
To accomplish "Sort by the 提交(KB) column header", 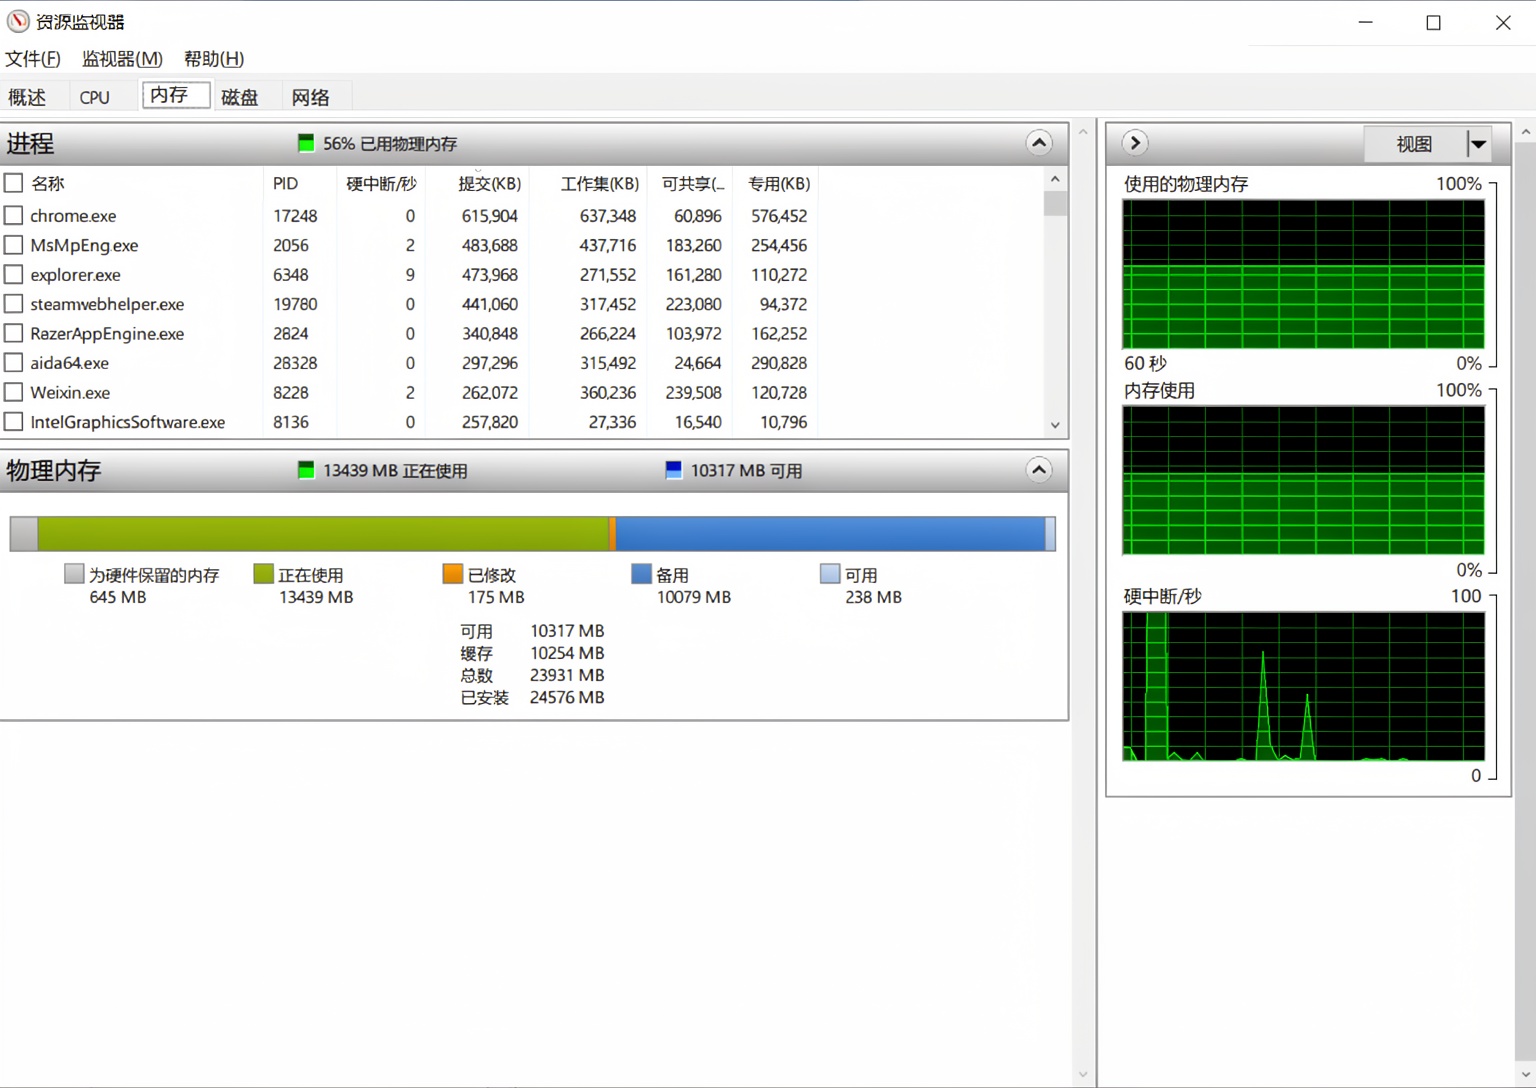I will (489, 183).
